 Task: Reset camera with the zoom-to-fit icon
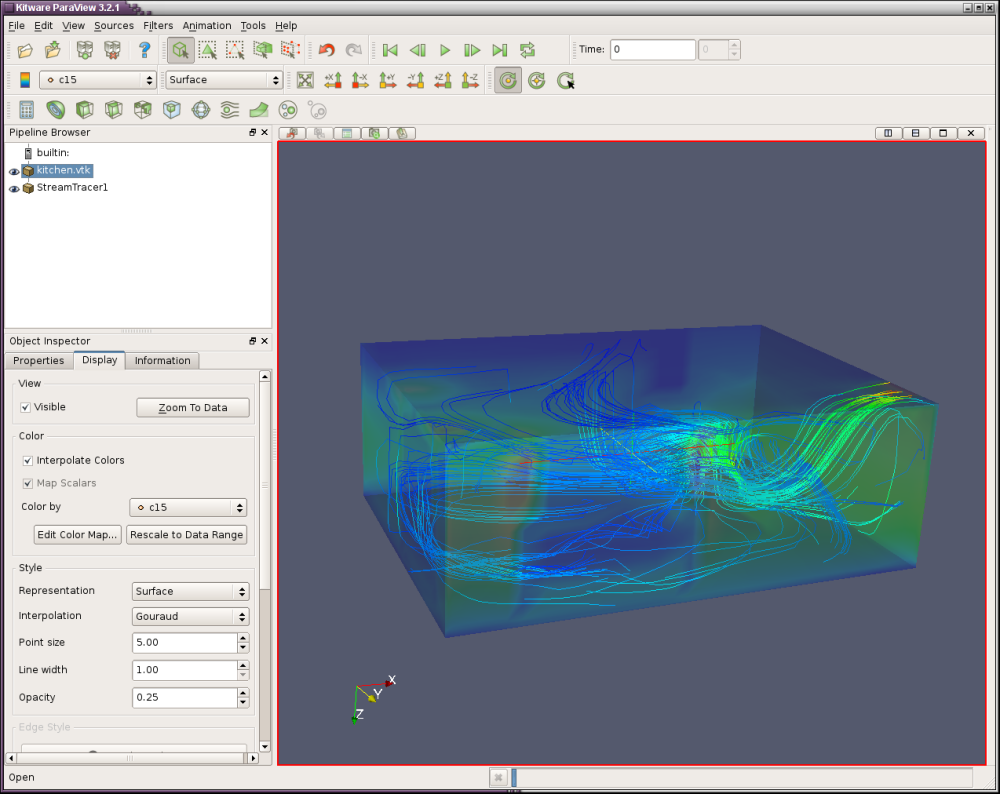[305, 80]
